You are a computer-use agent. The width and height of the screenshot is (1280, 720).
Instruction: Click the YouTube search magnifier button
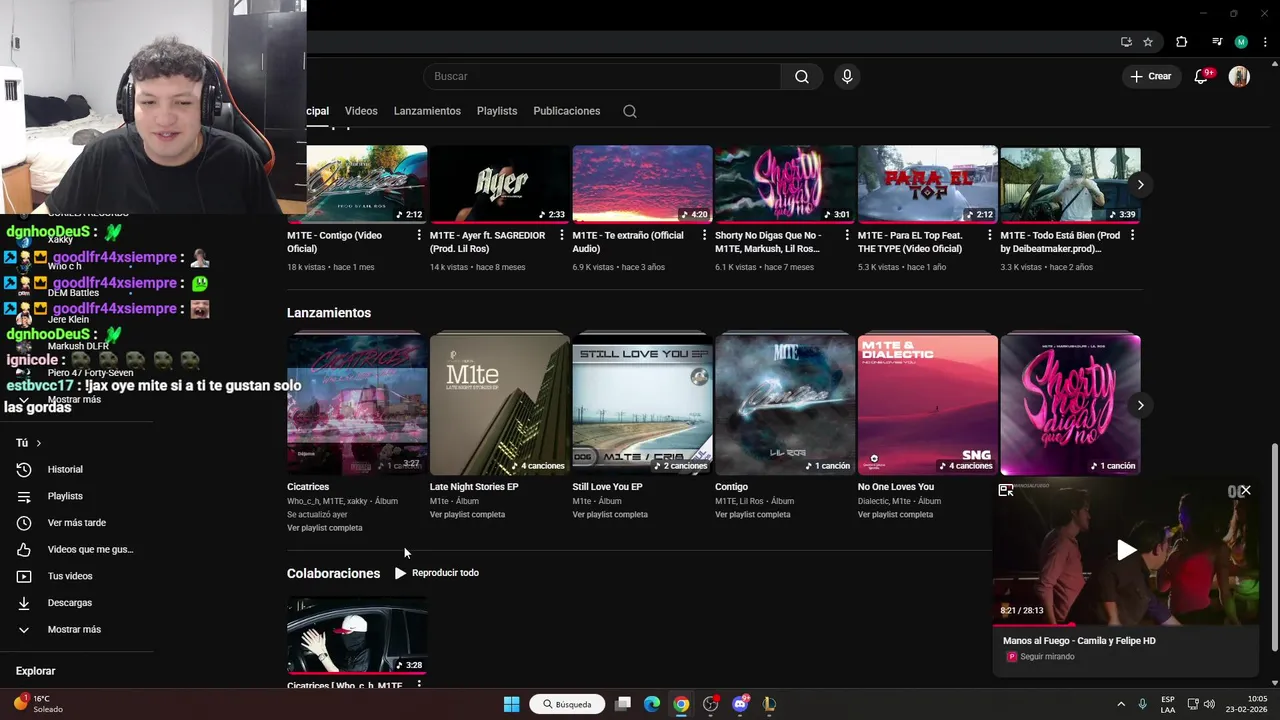[802, 77]
